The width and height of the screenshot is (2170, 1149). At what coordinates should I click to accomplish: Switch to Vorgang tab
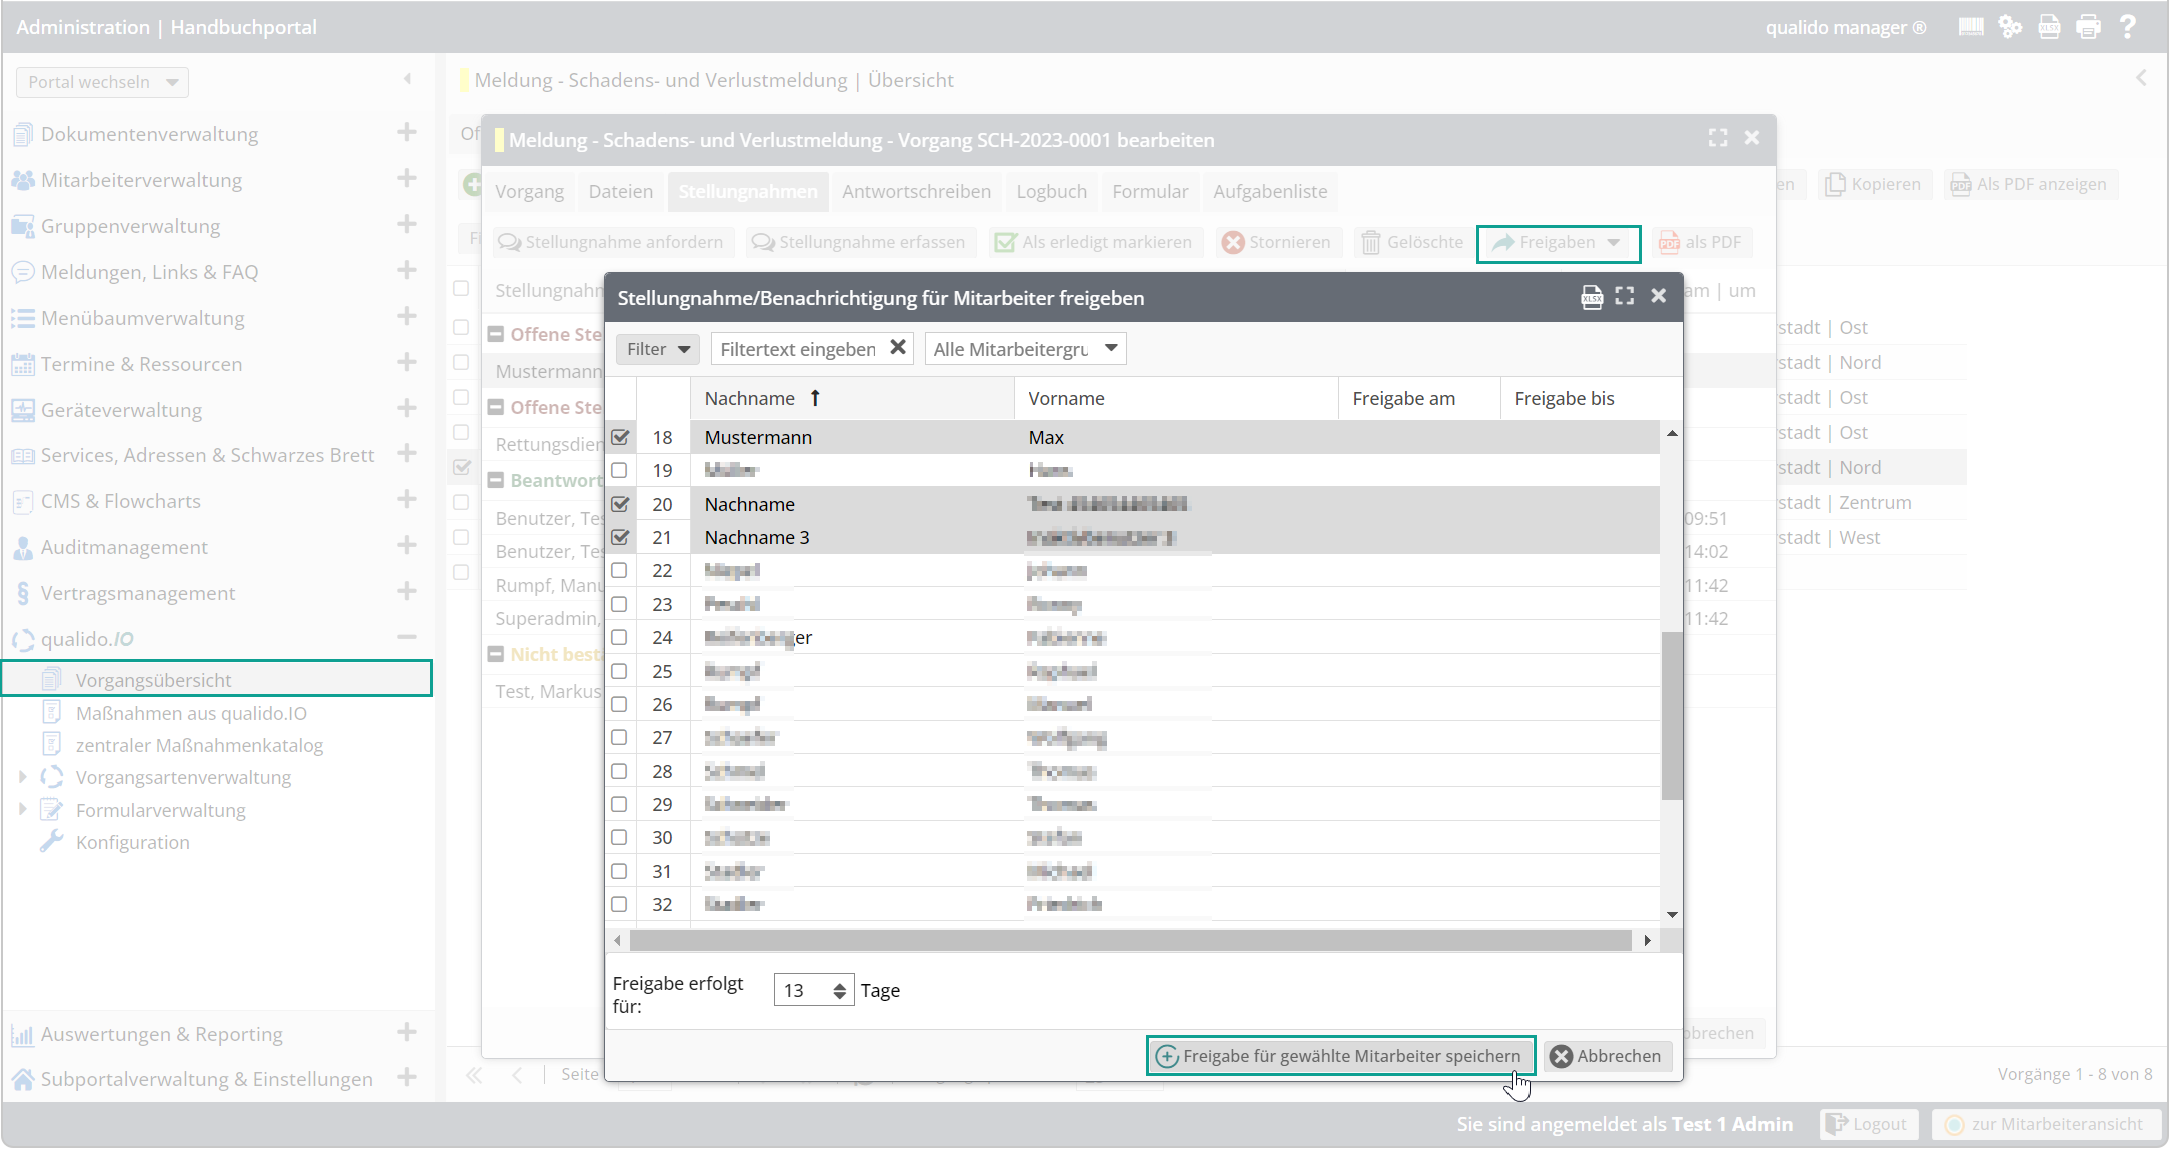tap(529, 191)
